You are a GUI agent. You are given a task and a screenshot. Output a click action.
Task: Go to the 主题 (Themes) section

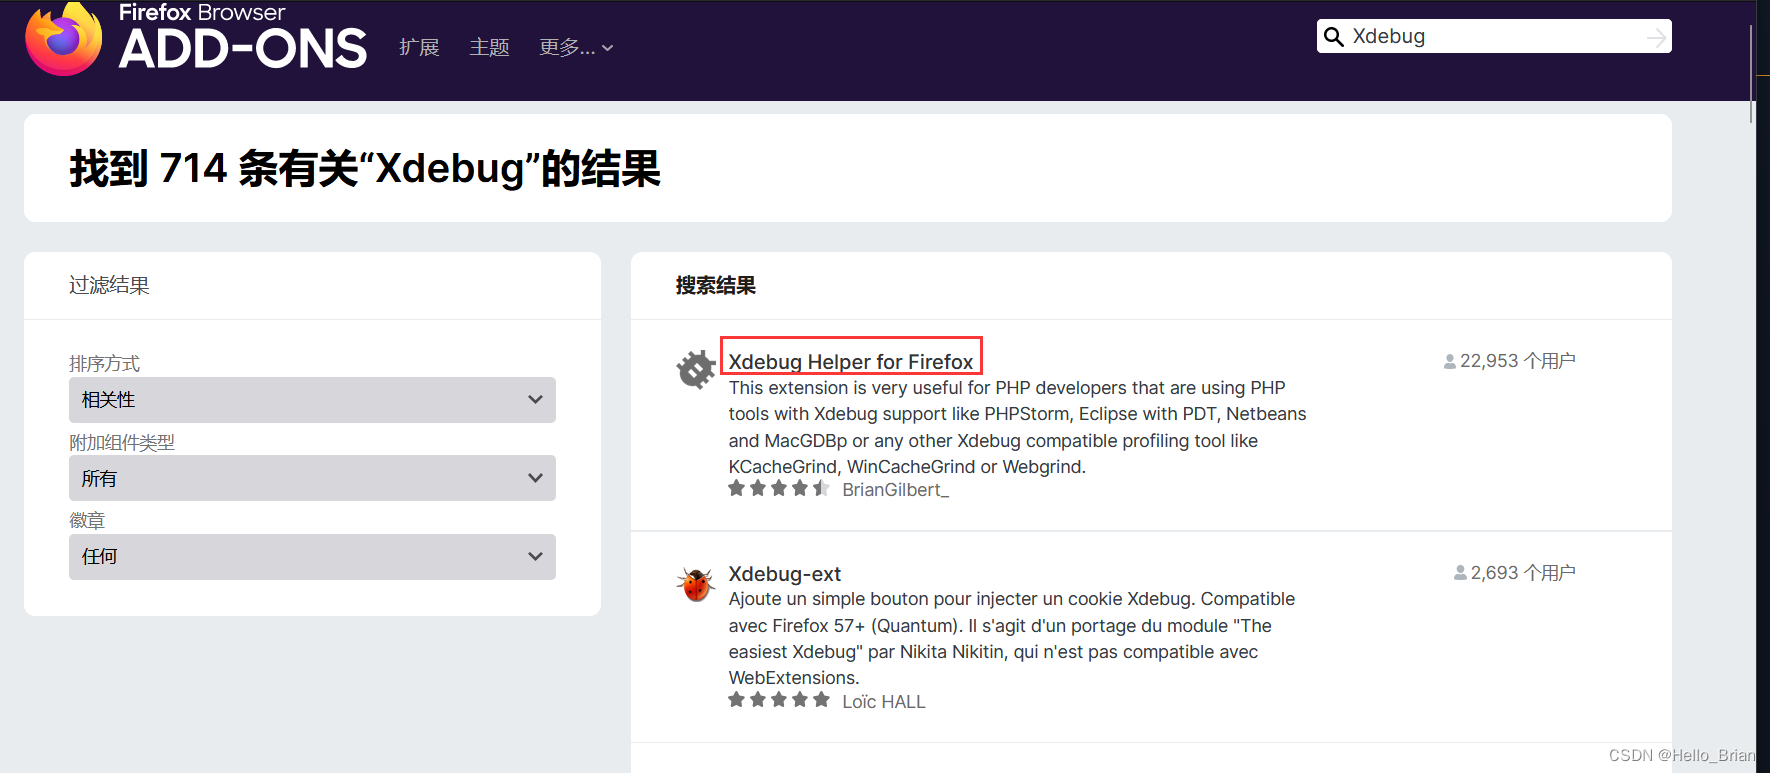[490, 47]
